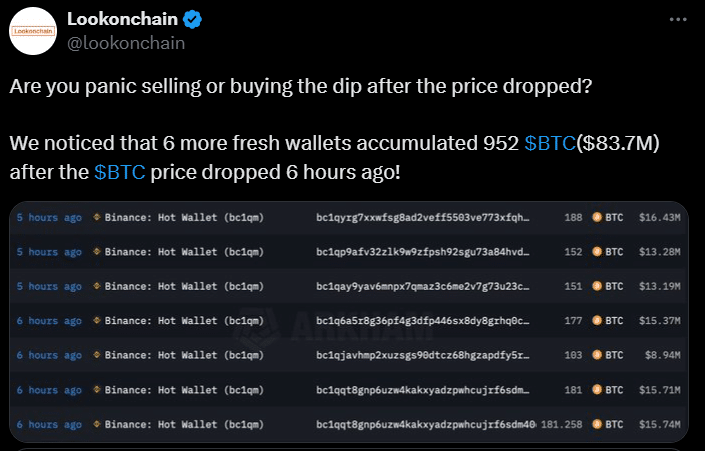This screenshot has width=705, height=451.
Task: Click the Bitcoin icon in the 188 BTC row
Action: 597,217
